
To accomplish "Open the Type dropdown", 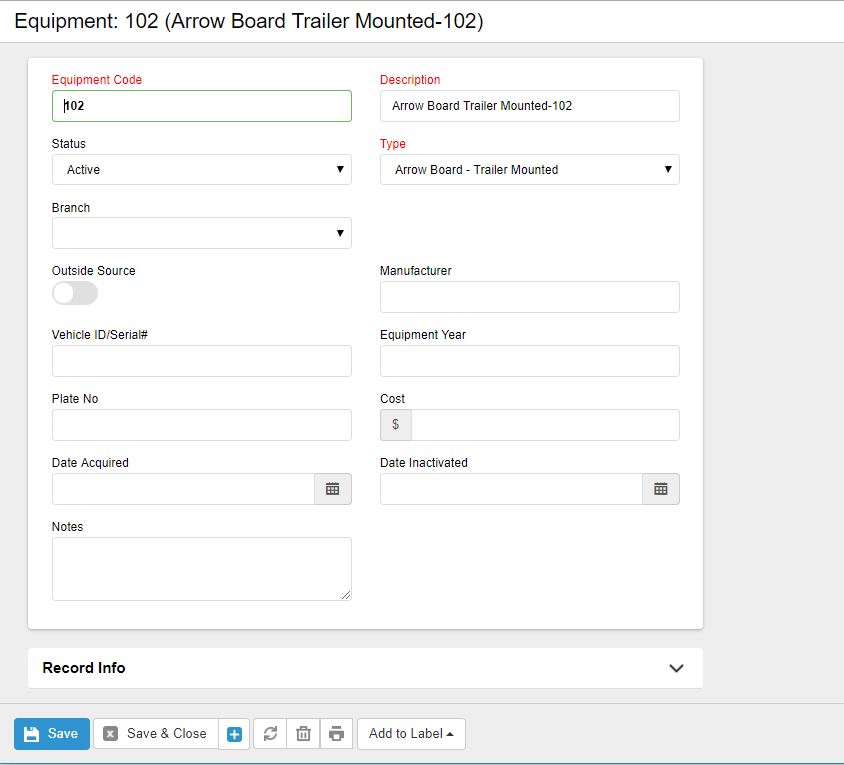I will (529, 170).
